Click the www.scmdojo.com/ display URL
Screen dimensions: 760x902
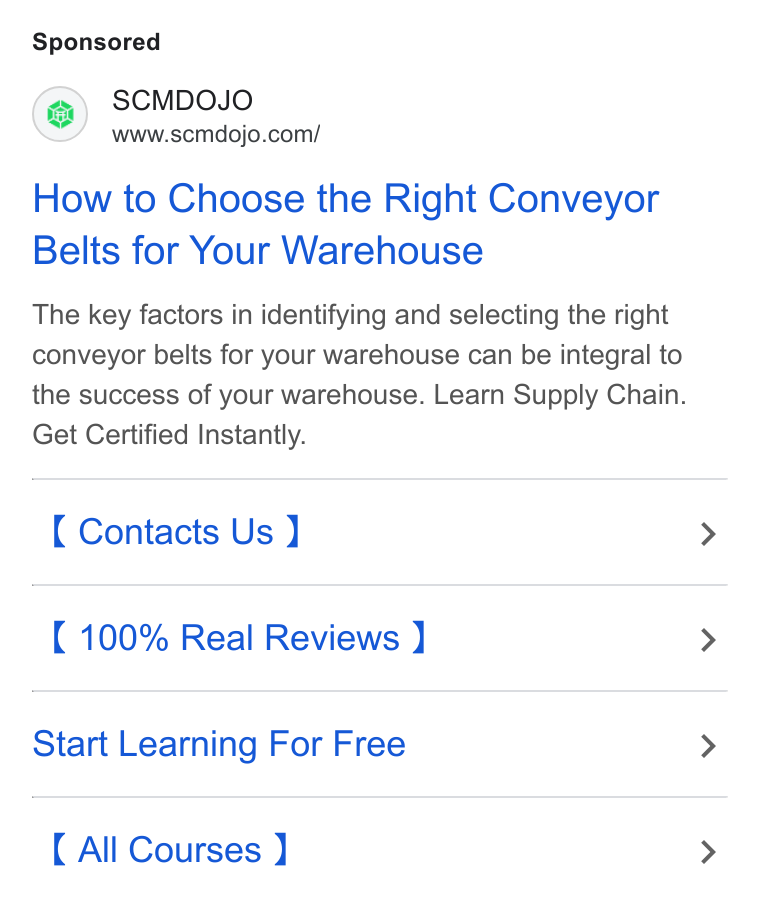coord(216,135)
